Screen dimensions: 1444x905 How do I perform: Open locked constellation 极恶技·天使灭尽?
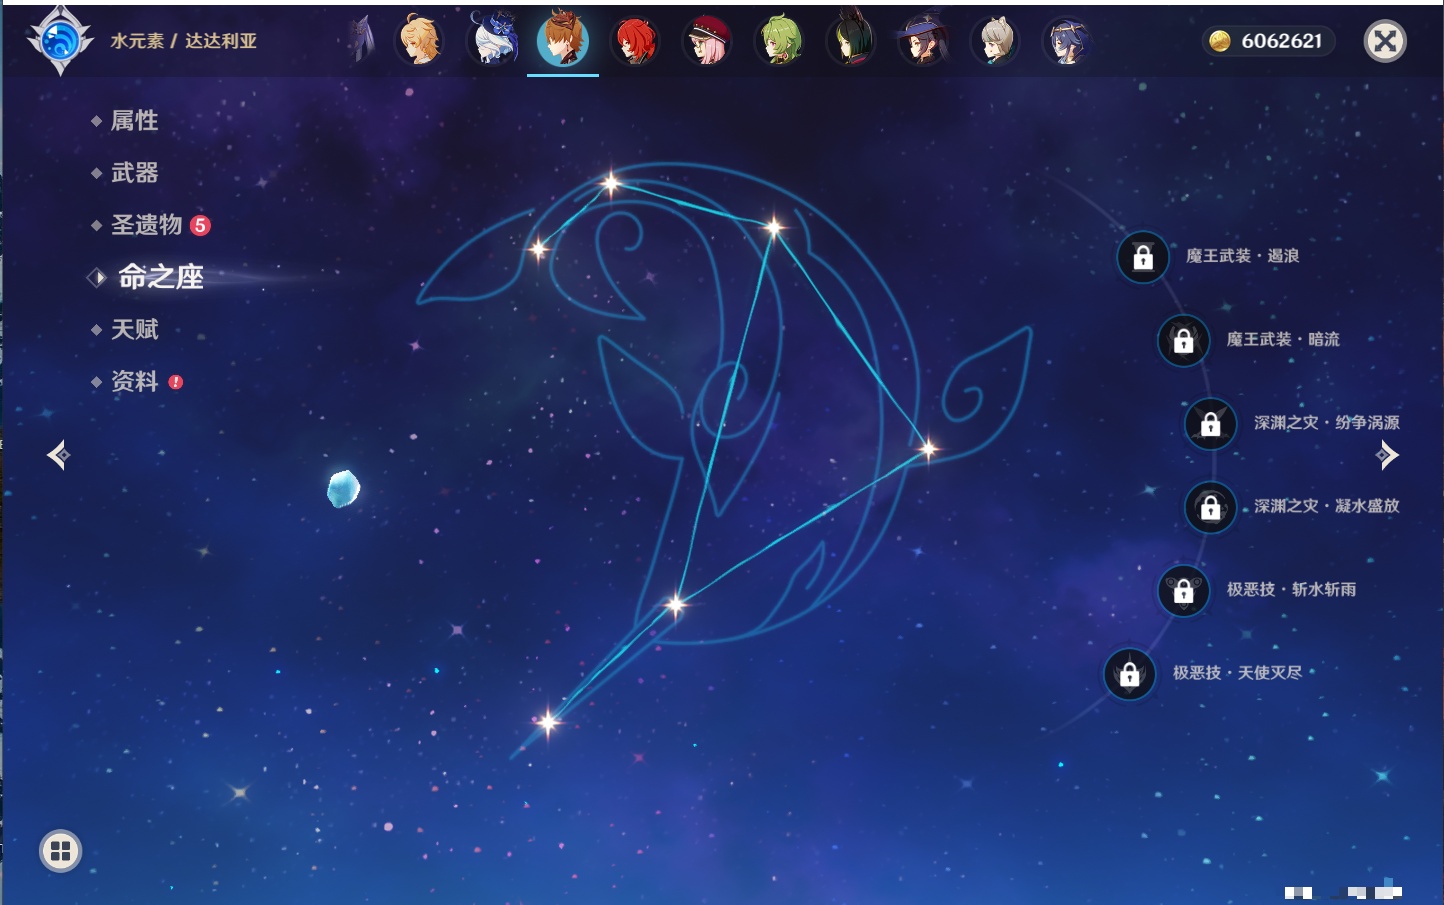1129,673
